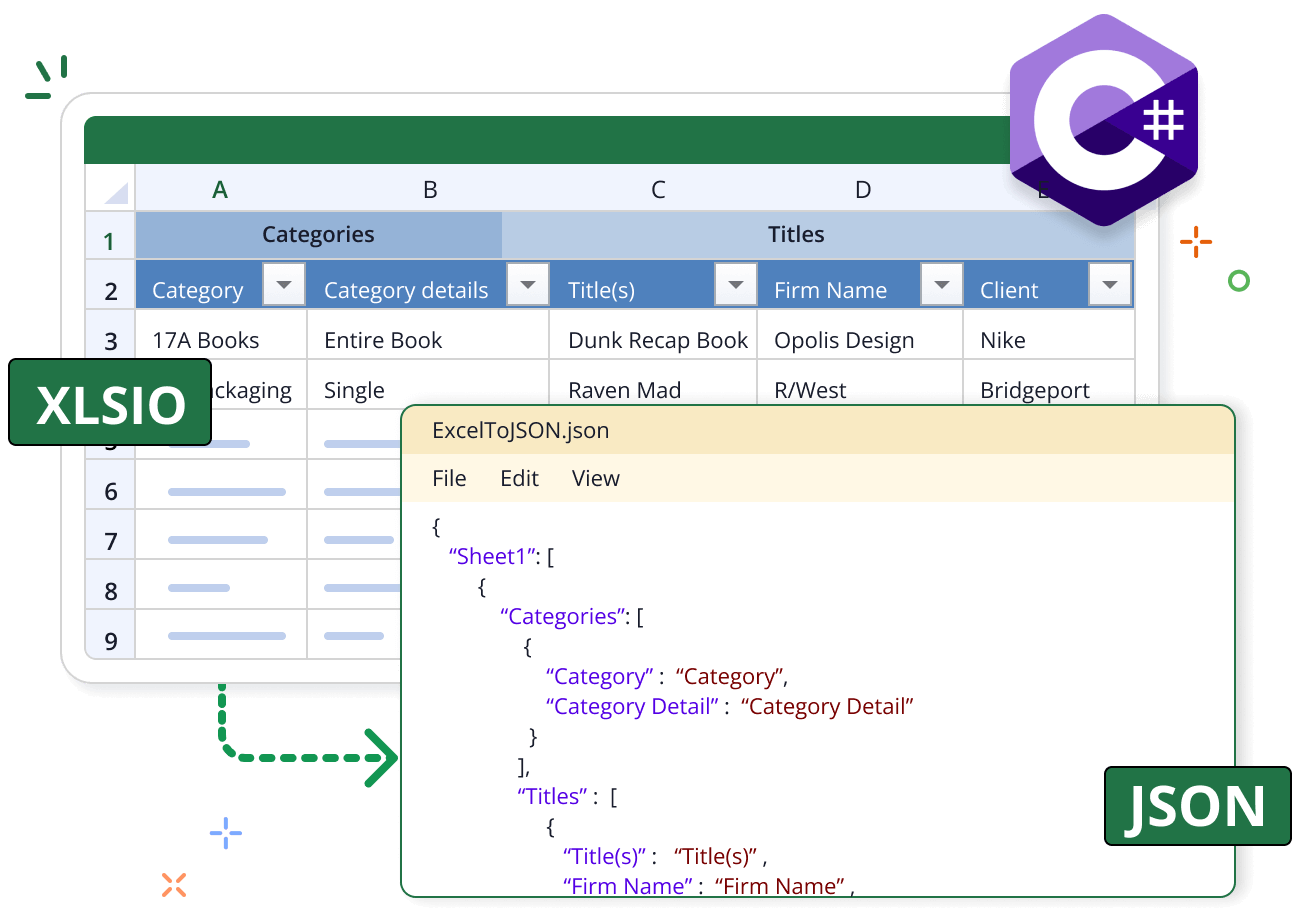This screenshot has width=1308, height=922.
Task: Select column C header
Action: point(657,190)
